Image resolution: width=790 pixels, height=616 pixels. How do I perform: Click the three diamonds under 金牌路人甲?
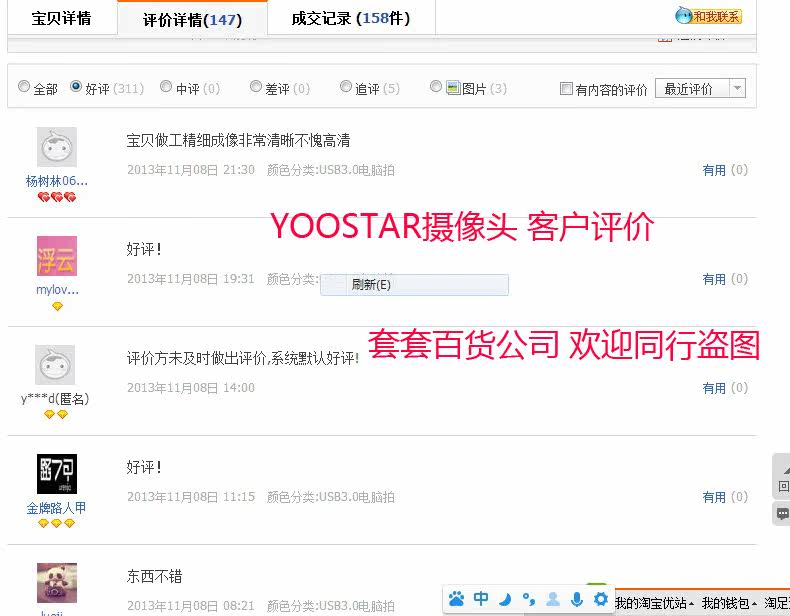[56, 523]
